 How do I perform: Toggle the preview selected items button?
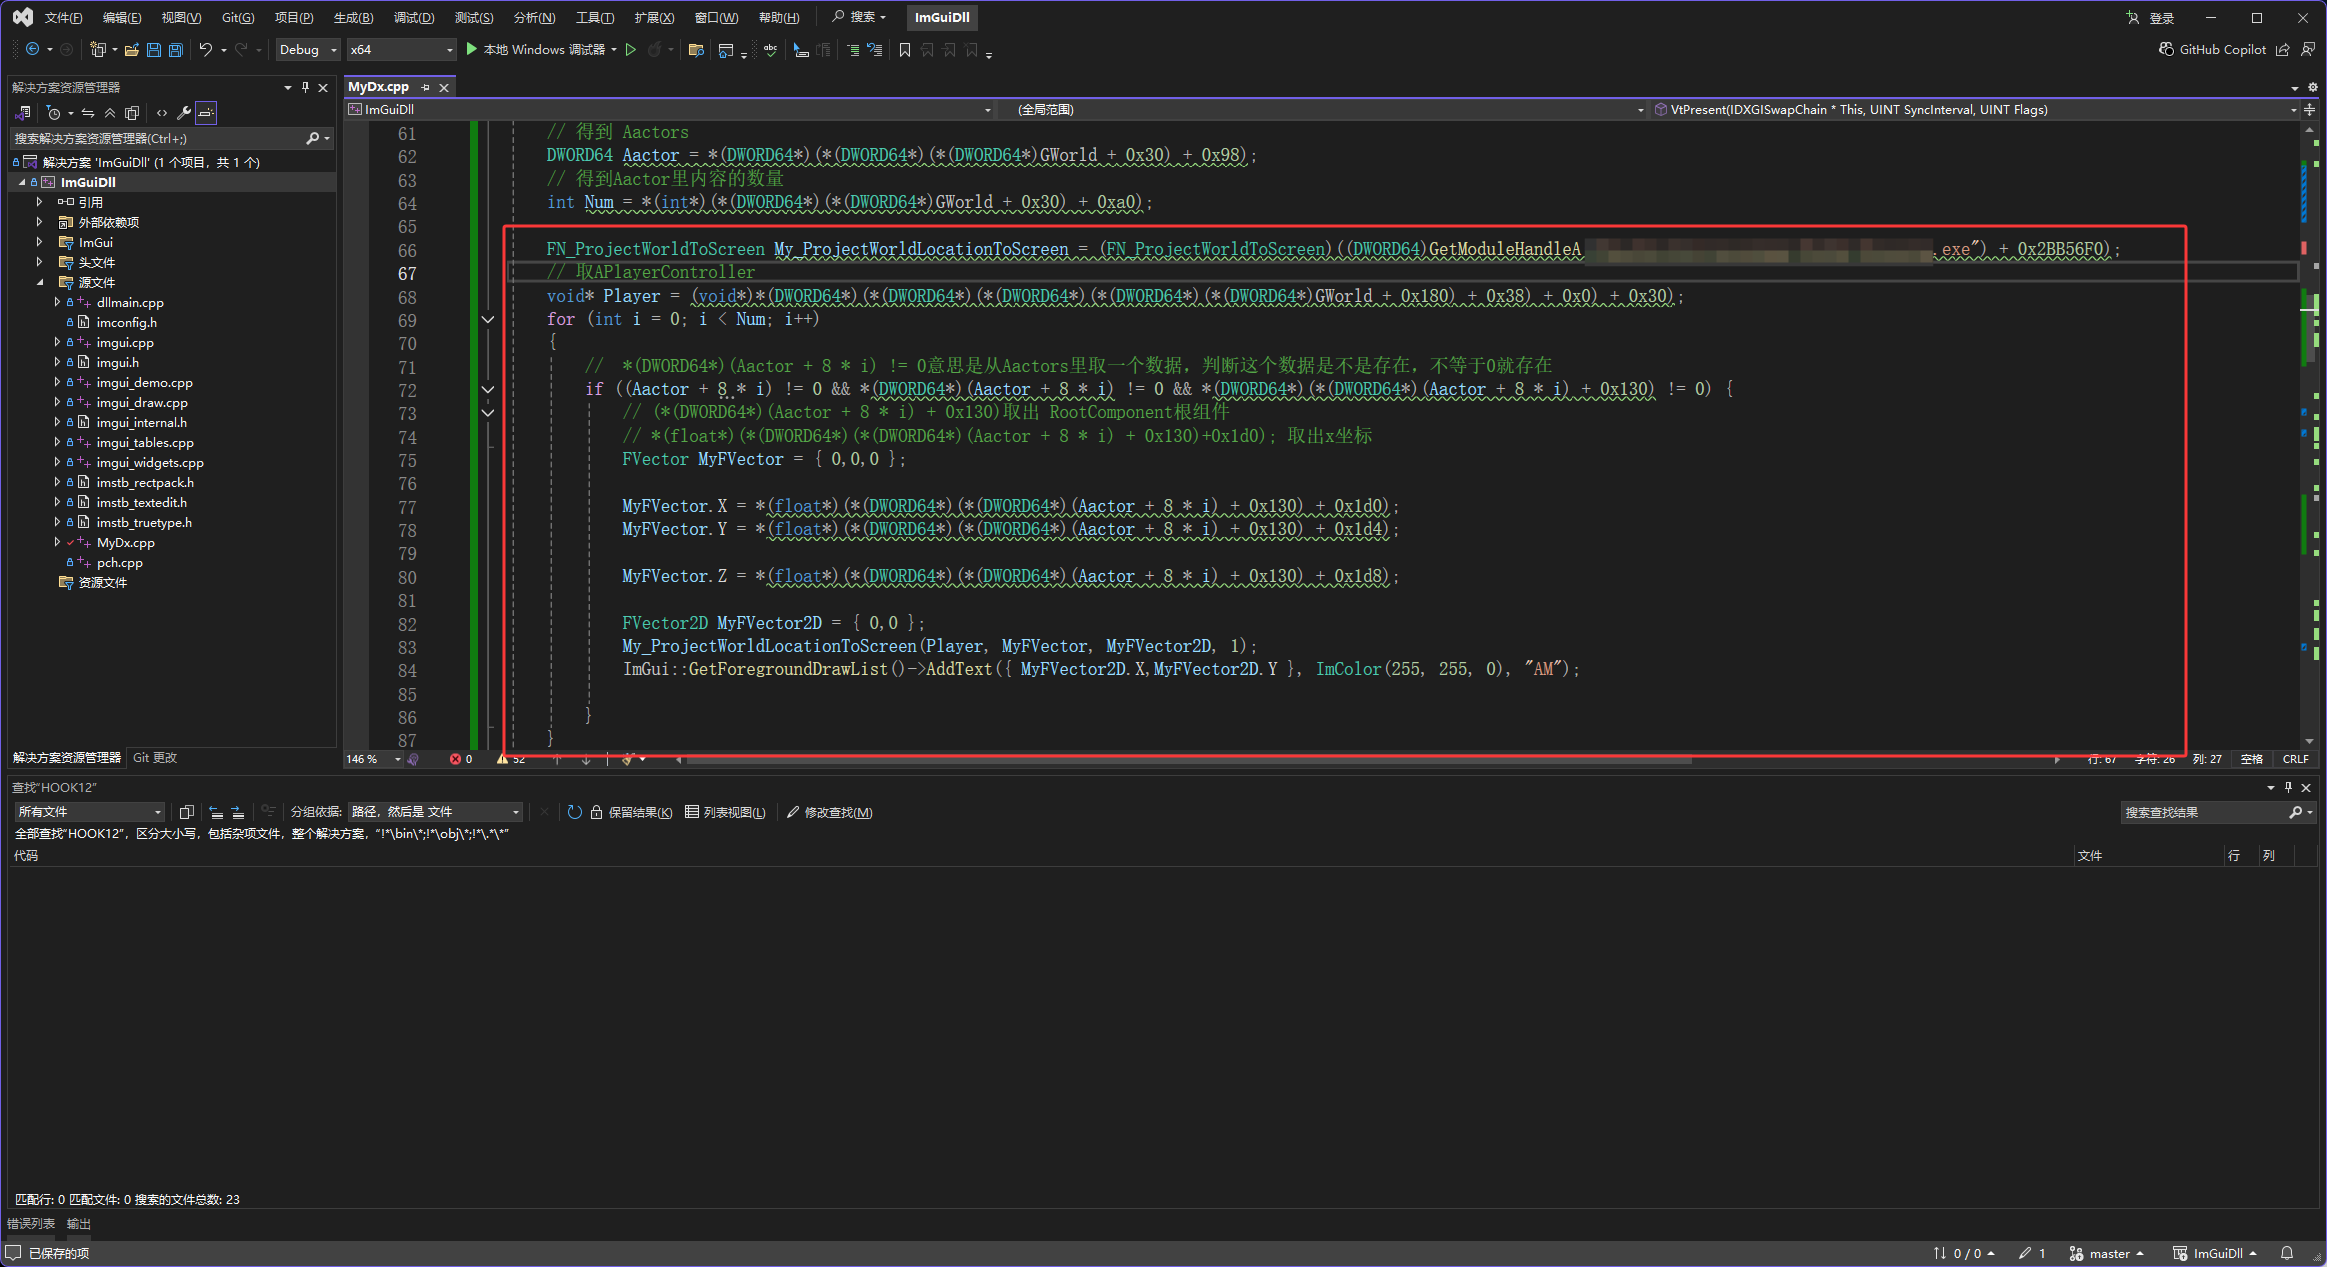click(x=205, y=113)
